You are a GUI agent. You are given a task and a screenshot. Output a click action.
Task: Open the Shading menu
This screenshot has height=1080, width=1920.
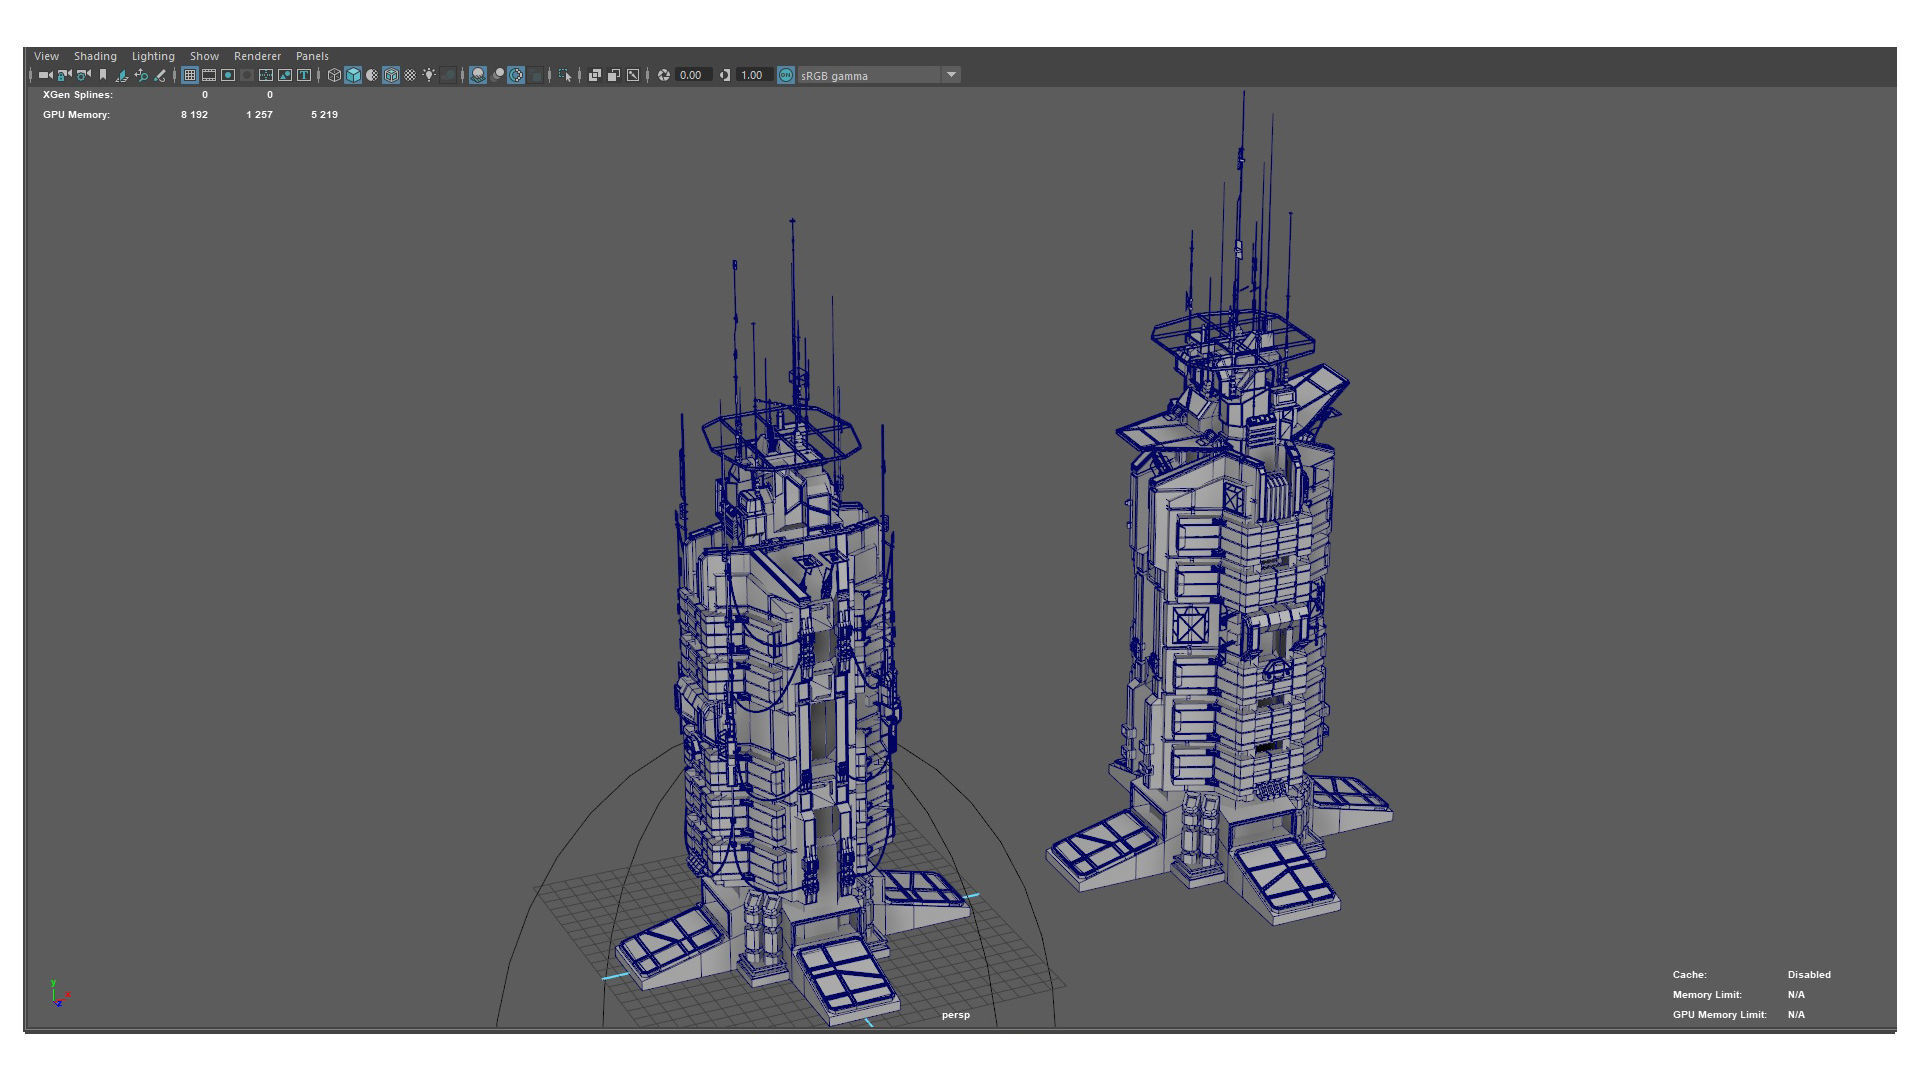[x=95, y=56]
